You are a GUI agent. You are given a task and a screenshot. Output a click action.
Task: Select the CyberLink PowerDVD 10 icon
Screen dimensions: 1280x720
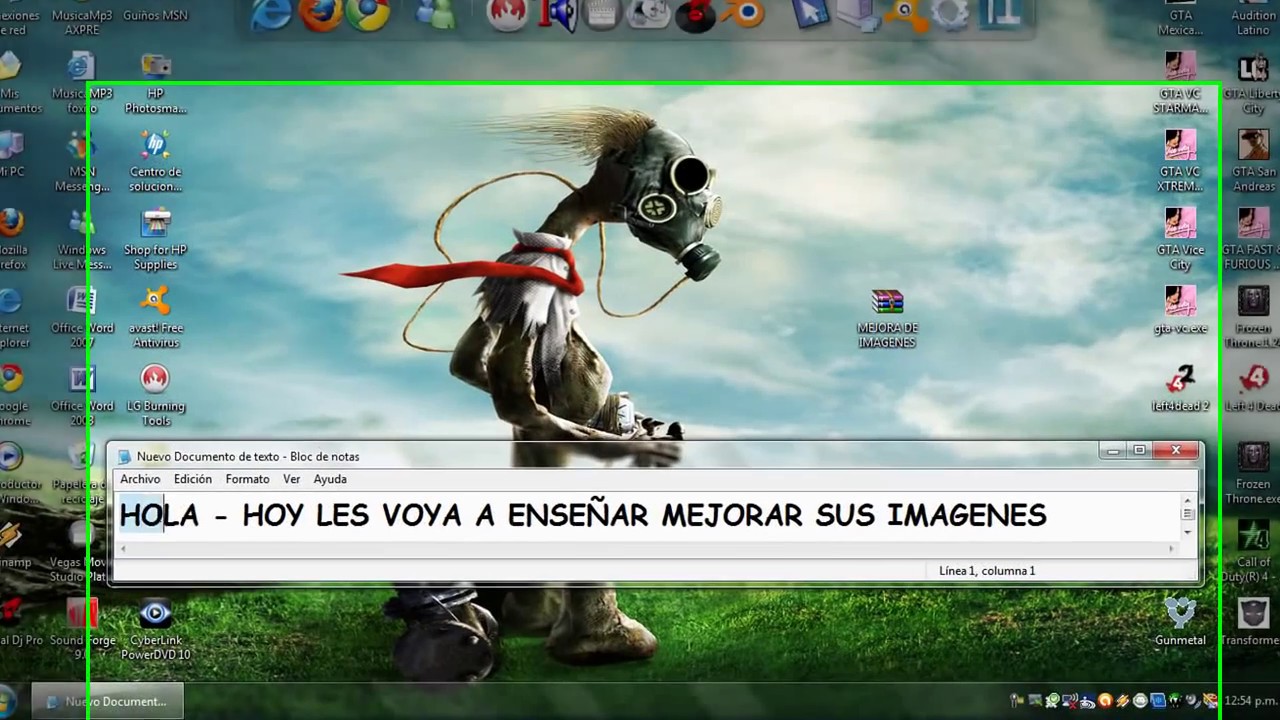coord(156,630)
